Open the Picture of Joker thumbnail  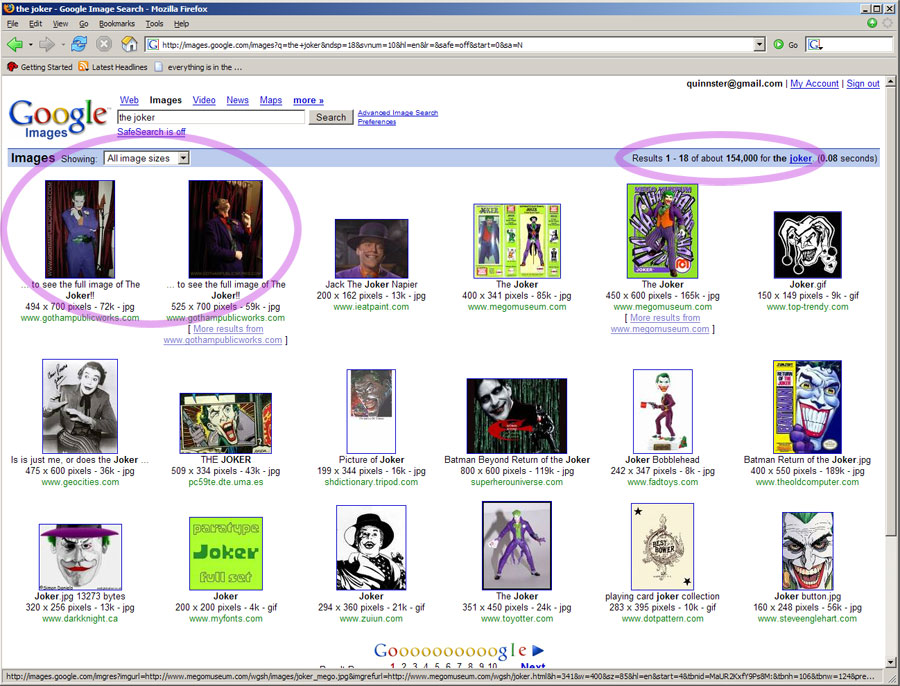coord(371,412)
